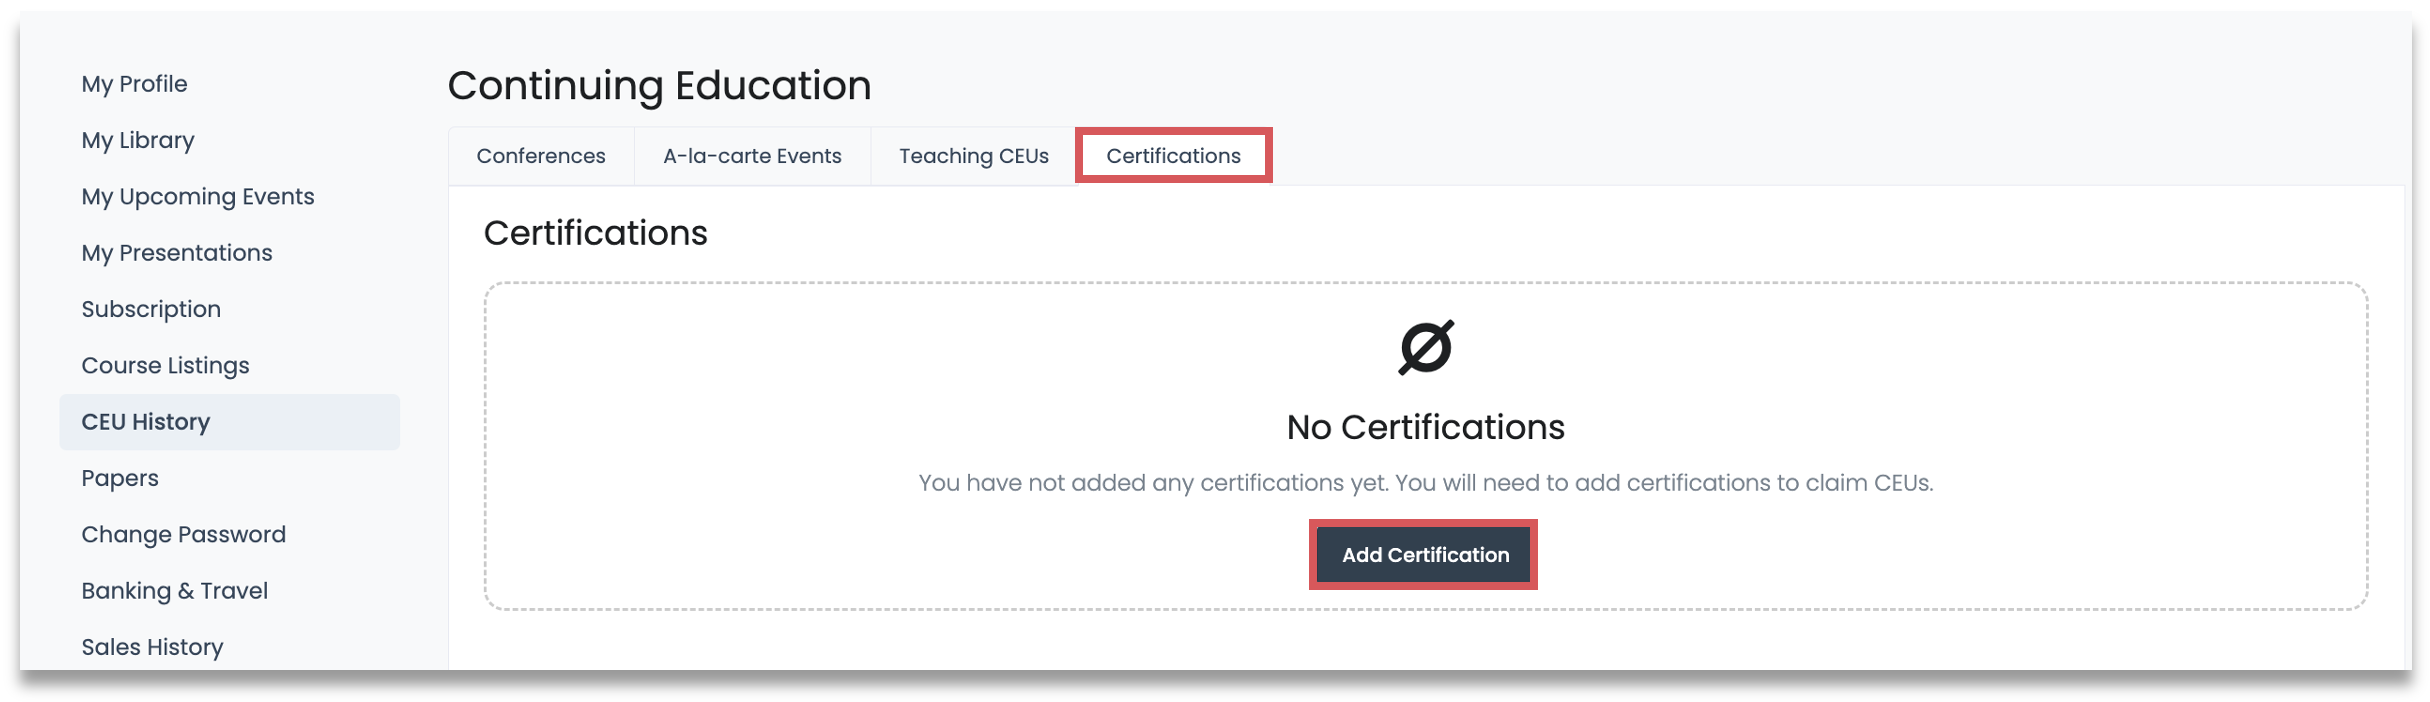Click Change Password in the sidebar

click(184, 535)
